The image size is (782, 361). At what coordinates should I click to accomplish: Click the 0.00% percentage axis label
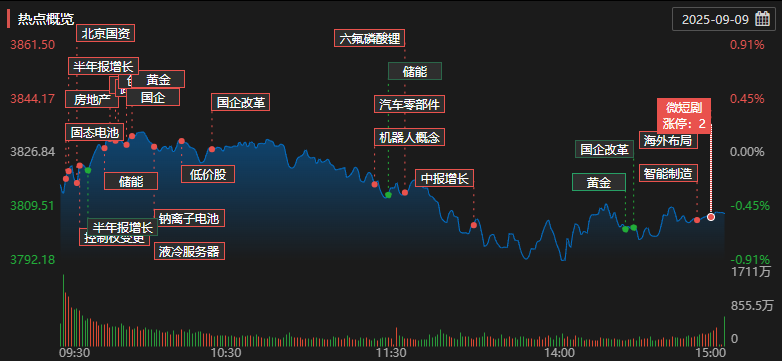point(747,152)
